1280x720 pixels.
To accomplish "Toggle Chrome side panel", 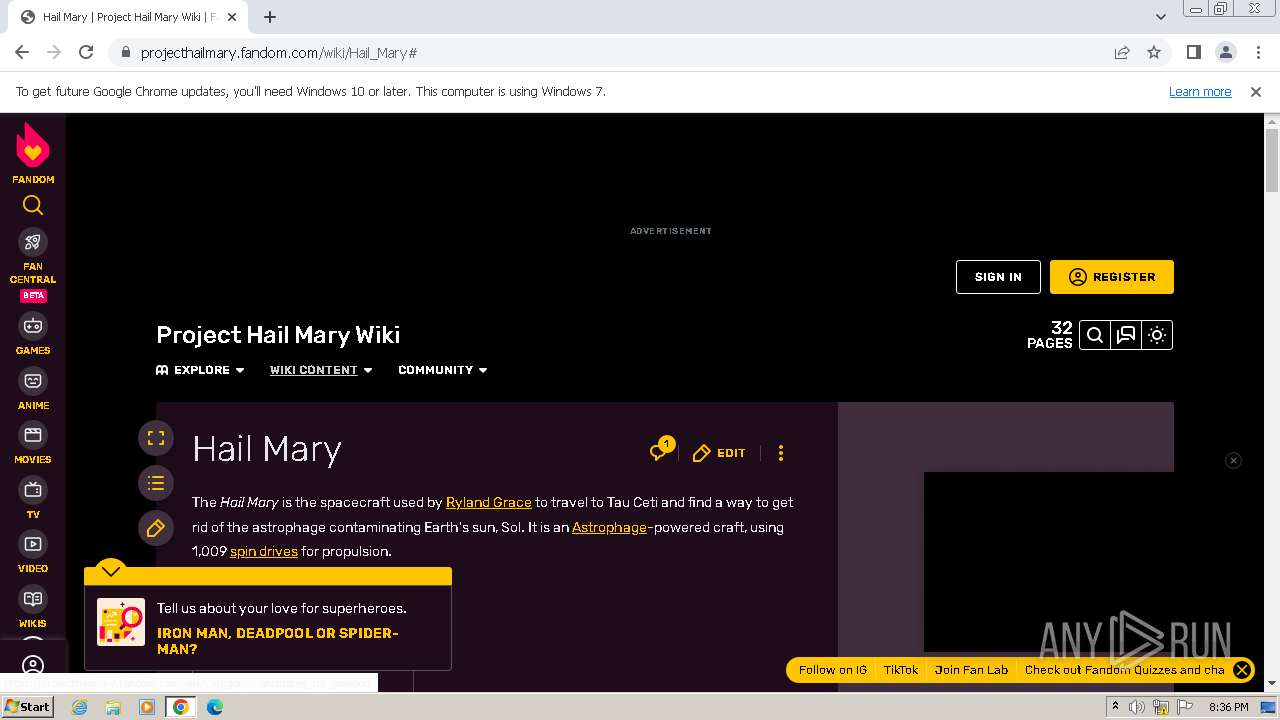I will (x=1194, y=53).
